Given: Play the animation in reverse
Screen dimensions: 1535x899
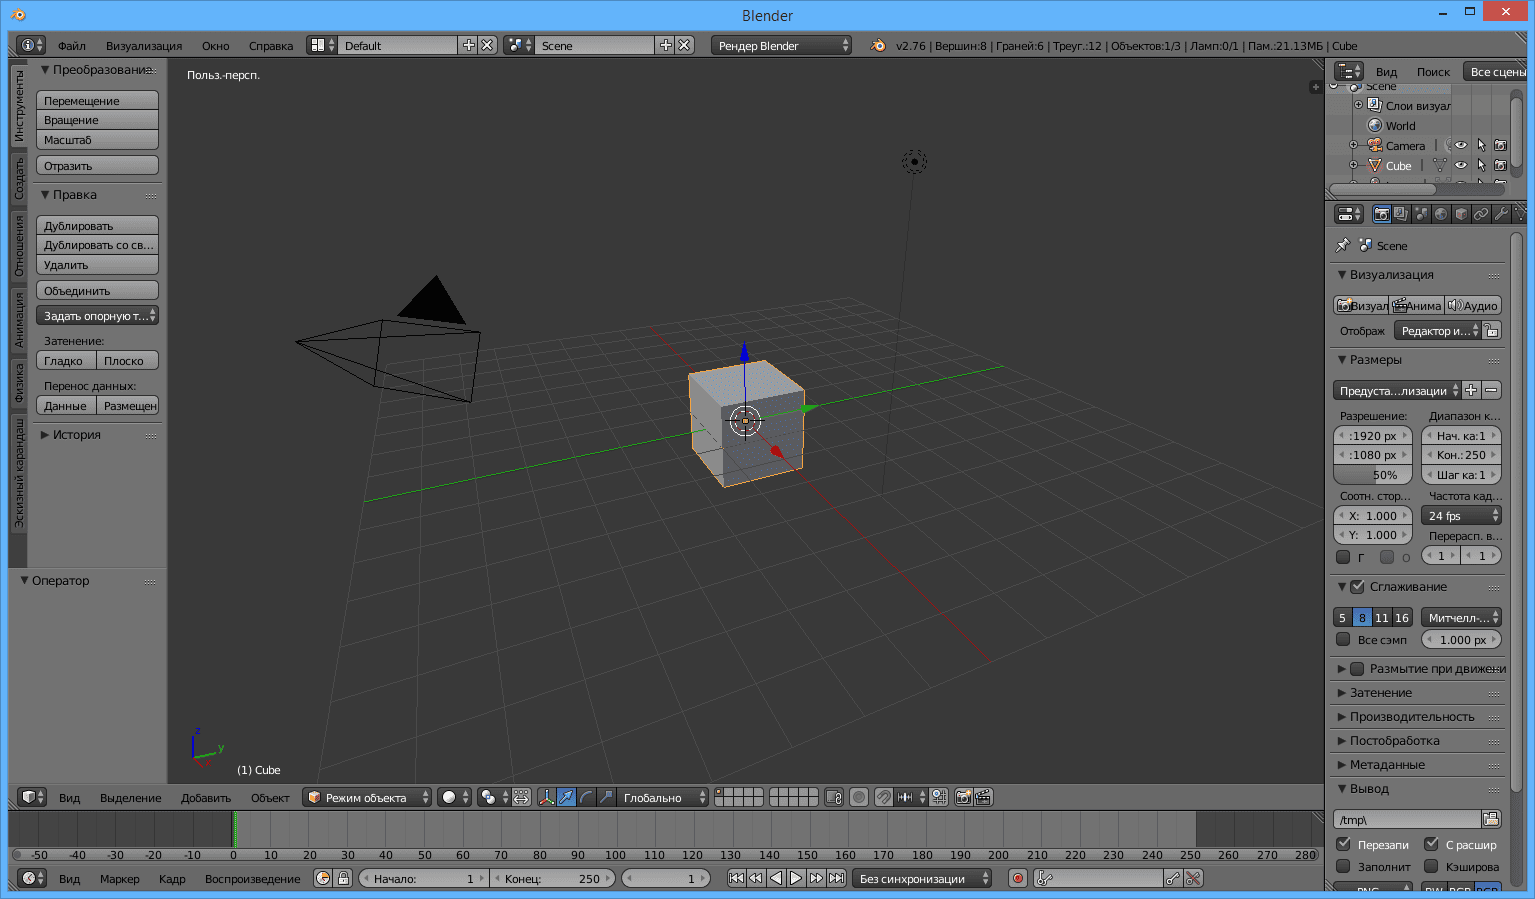Looking at the screenshot, I should click(776, 878).
